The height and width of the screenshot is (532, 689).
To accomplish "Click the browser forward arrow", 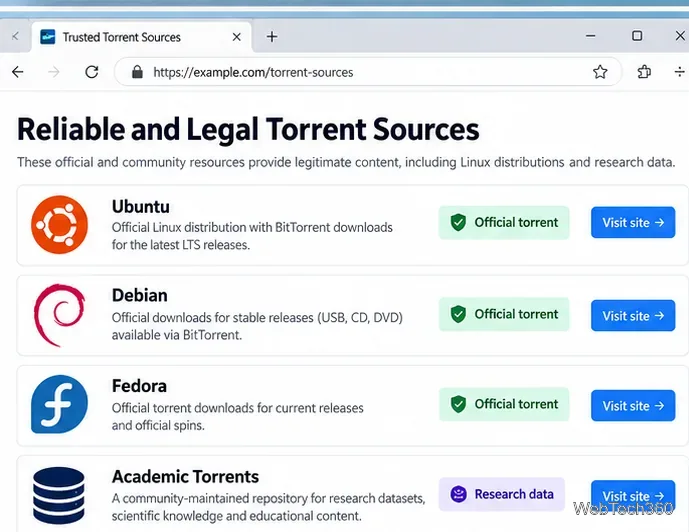I will click(x=54, y=72).
